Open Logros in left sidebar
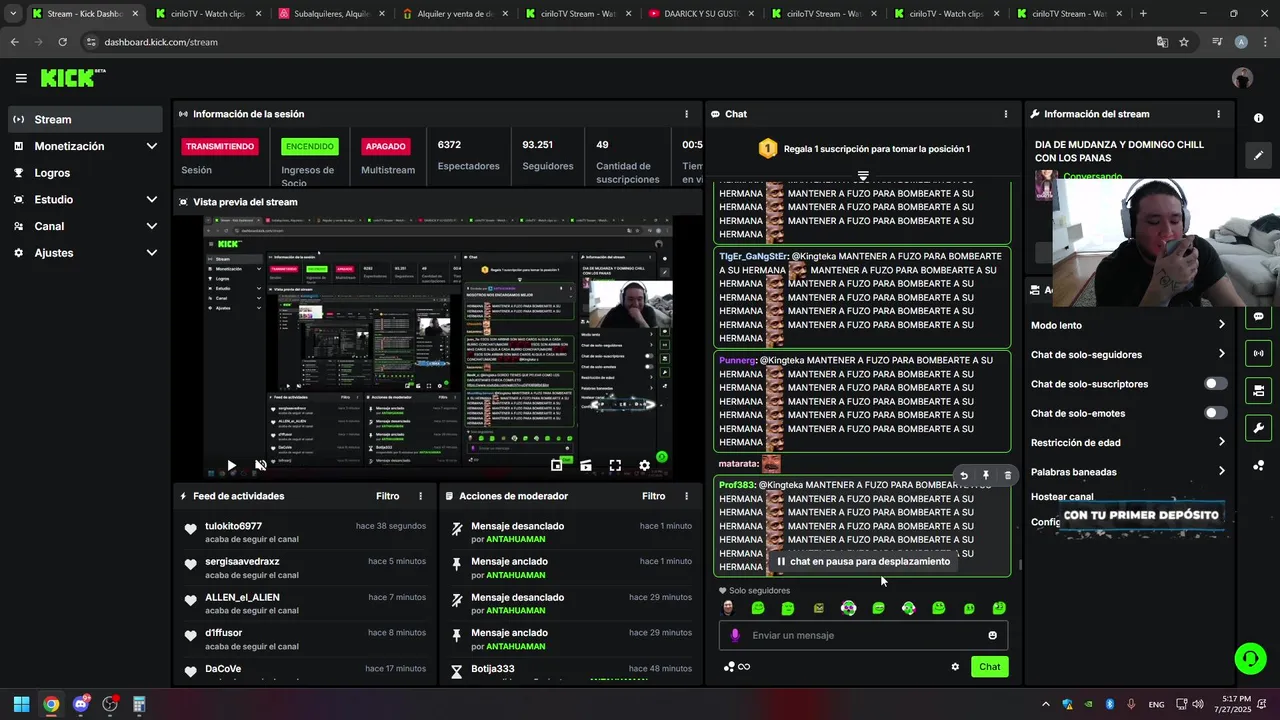 tap(85, 173)
